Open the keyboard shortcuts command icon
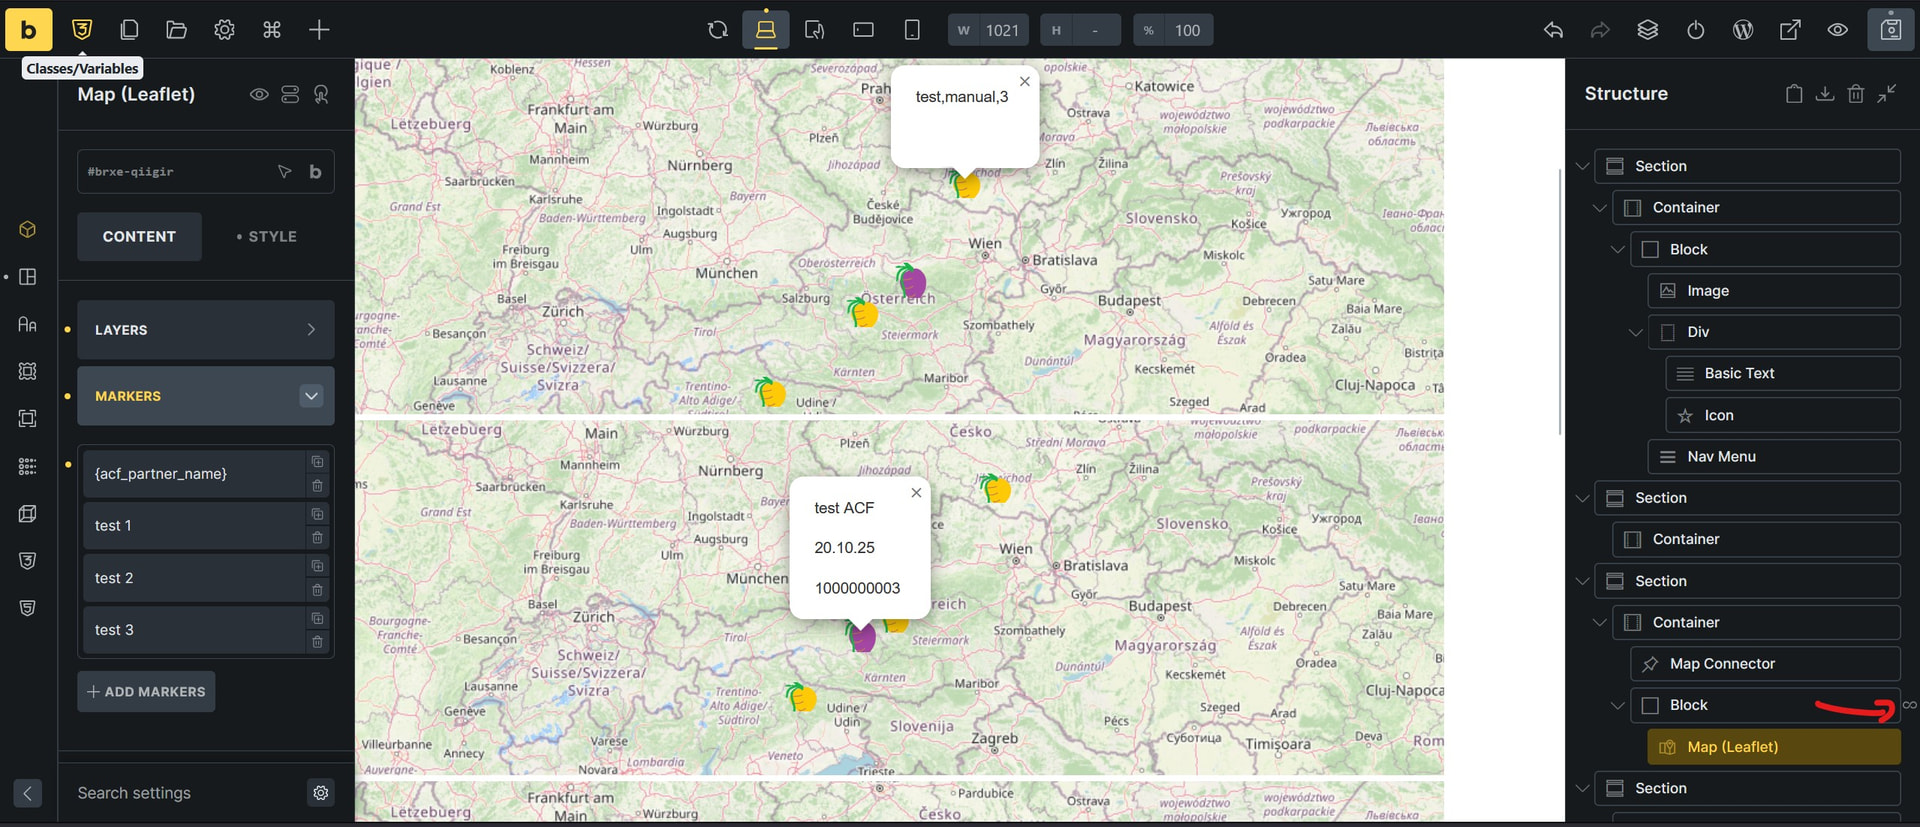 (x=272, y=30)
